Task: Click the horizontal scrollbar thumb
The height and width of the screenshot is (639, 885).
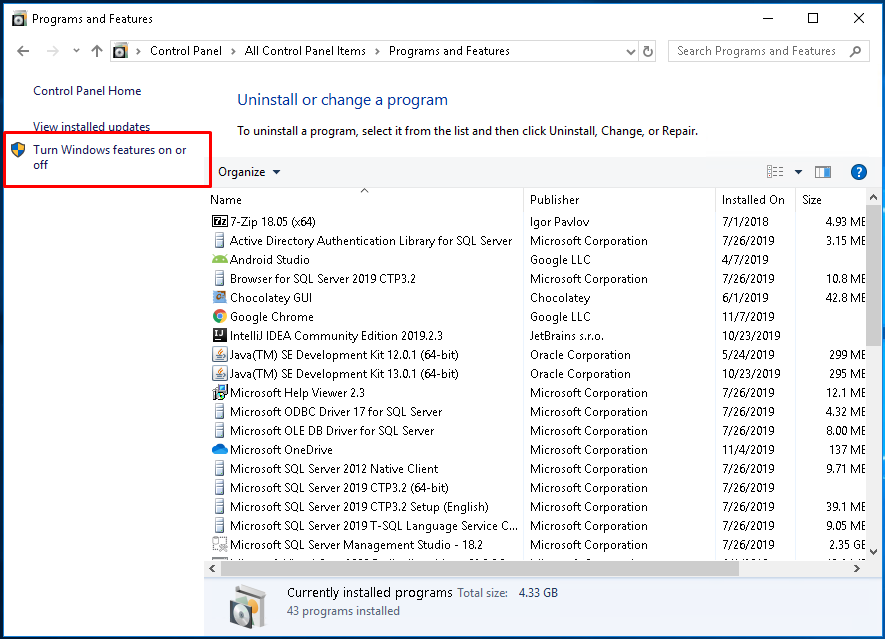Action: [480, 568]
